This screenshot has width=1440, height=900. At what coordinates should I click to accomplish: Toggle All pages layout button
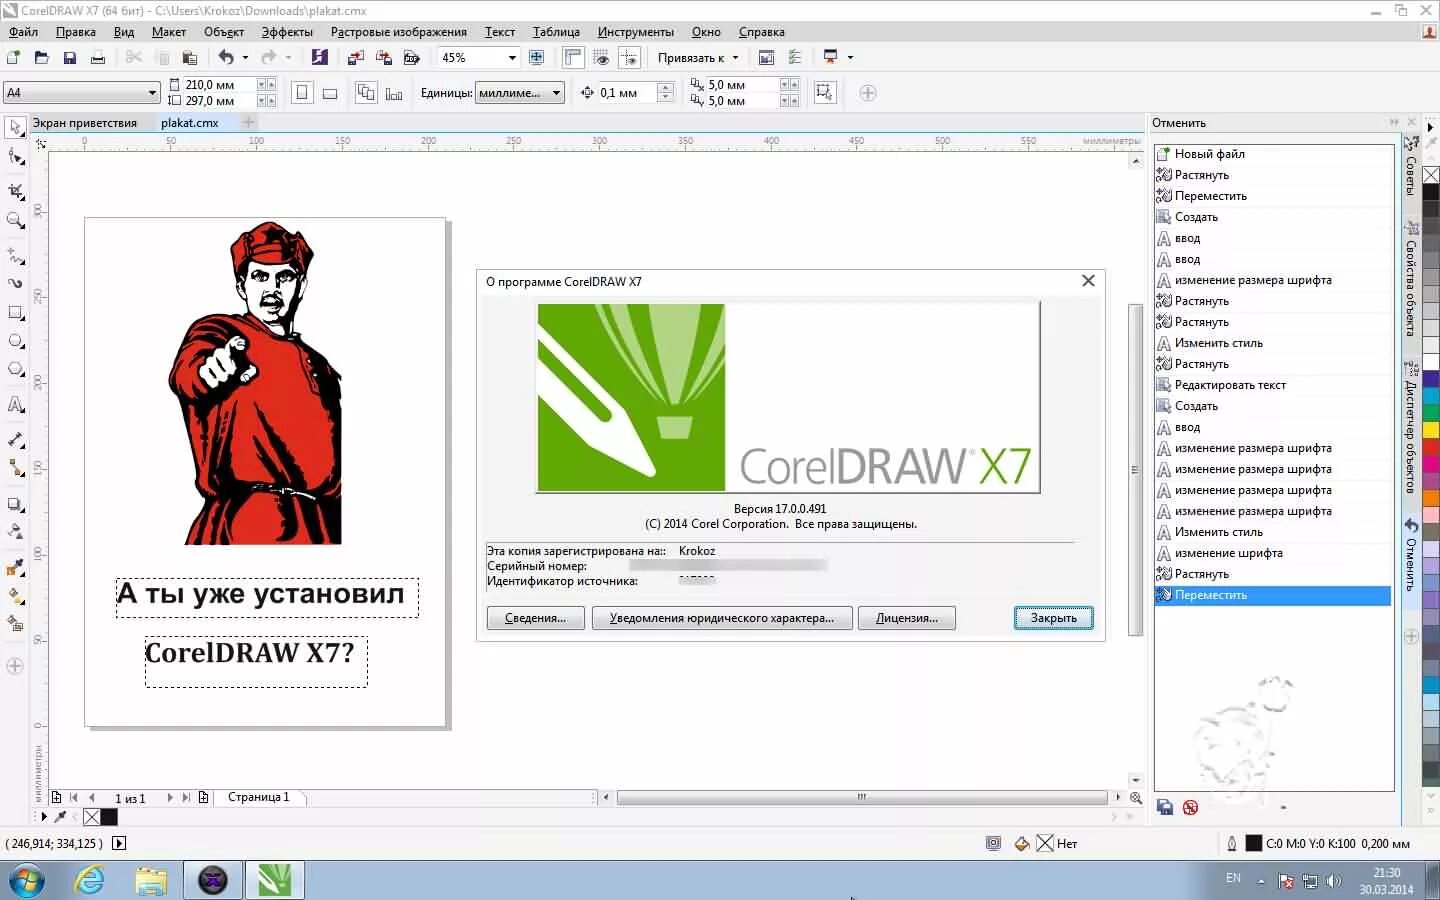[366, 93]
